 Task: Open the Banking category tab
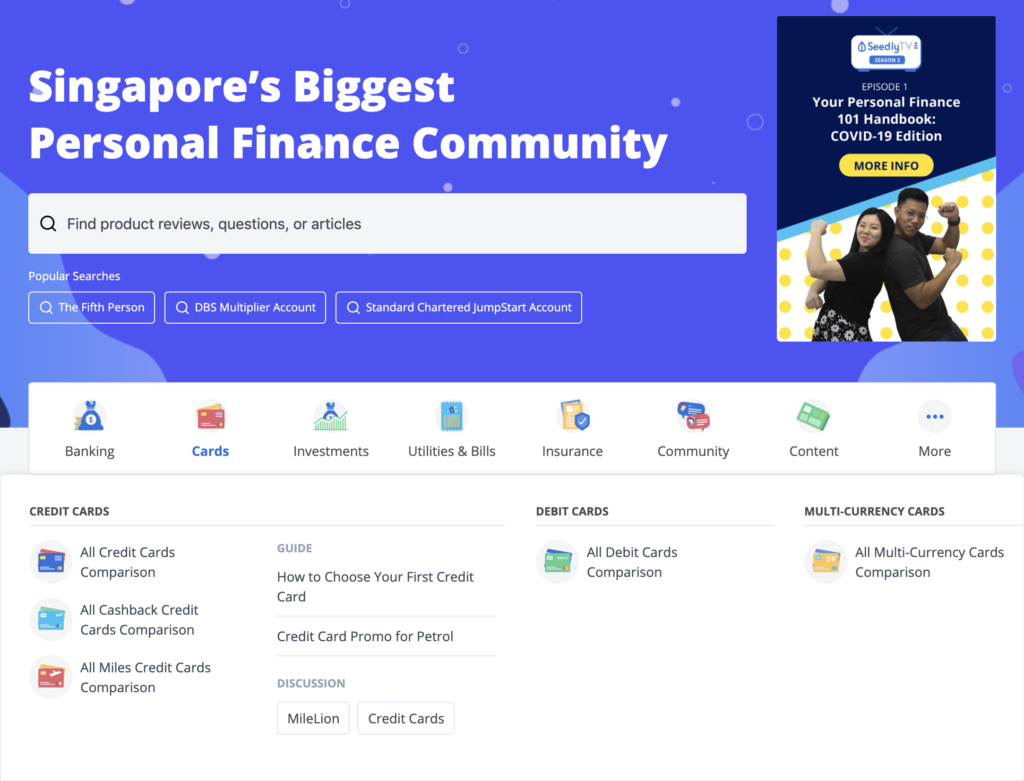[x=89, y=428]
